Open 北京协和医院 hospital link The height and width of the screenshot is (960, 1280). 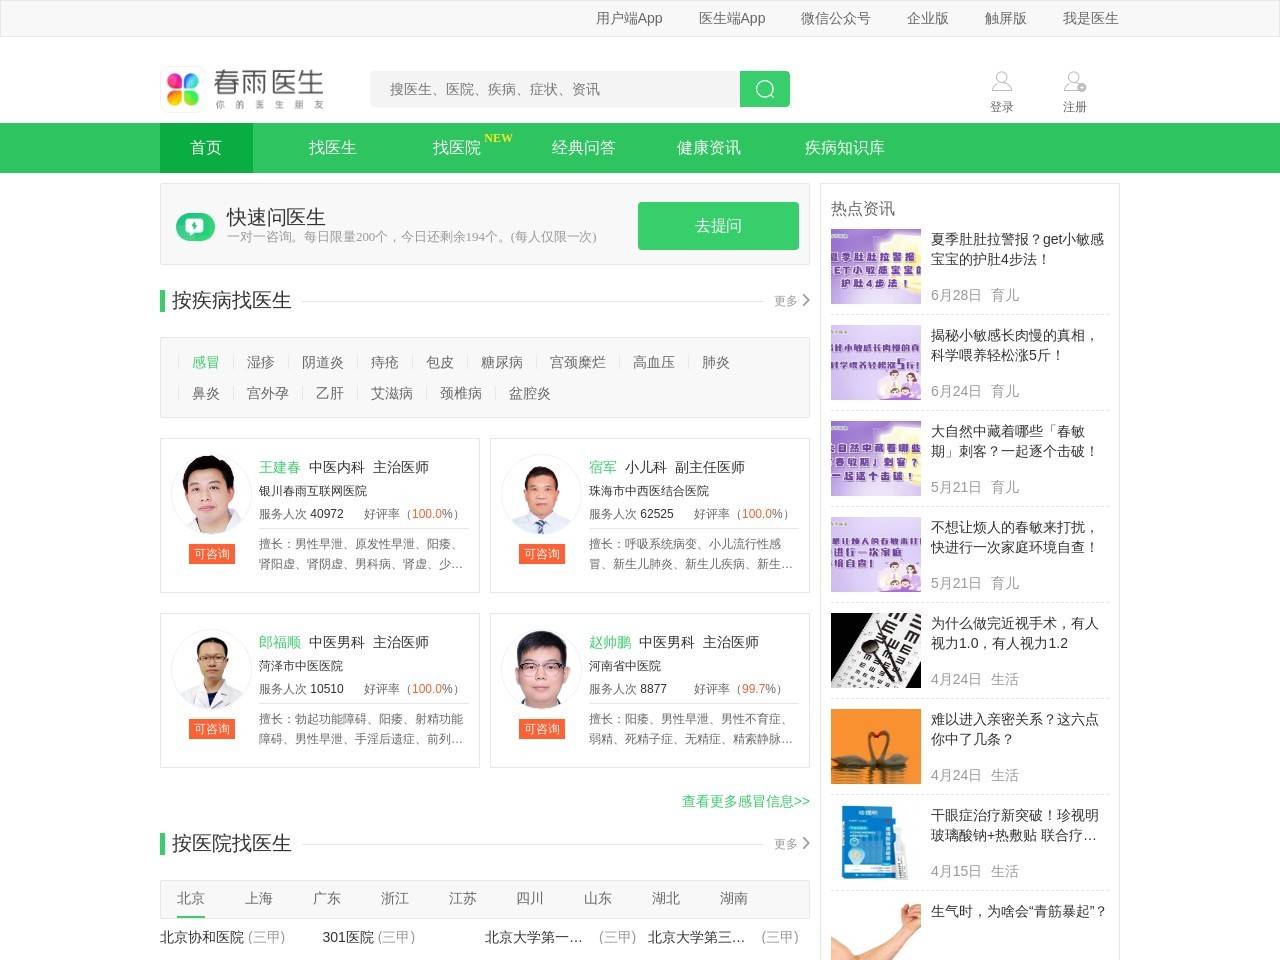point(202,937)
